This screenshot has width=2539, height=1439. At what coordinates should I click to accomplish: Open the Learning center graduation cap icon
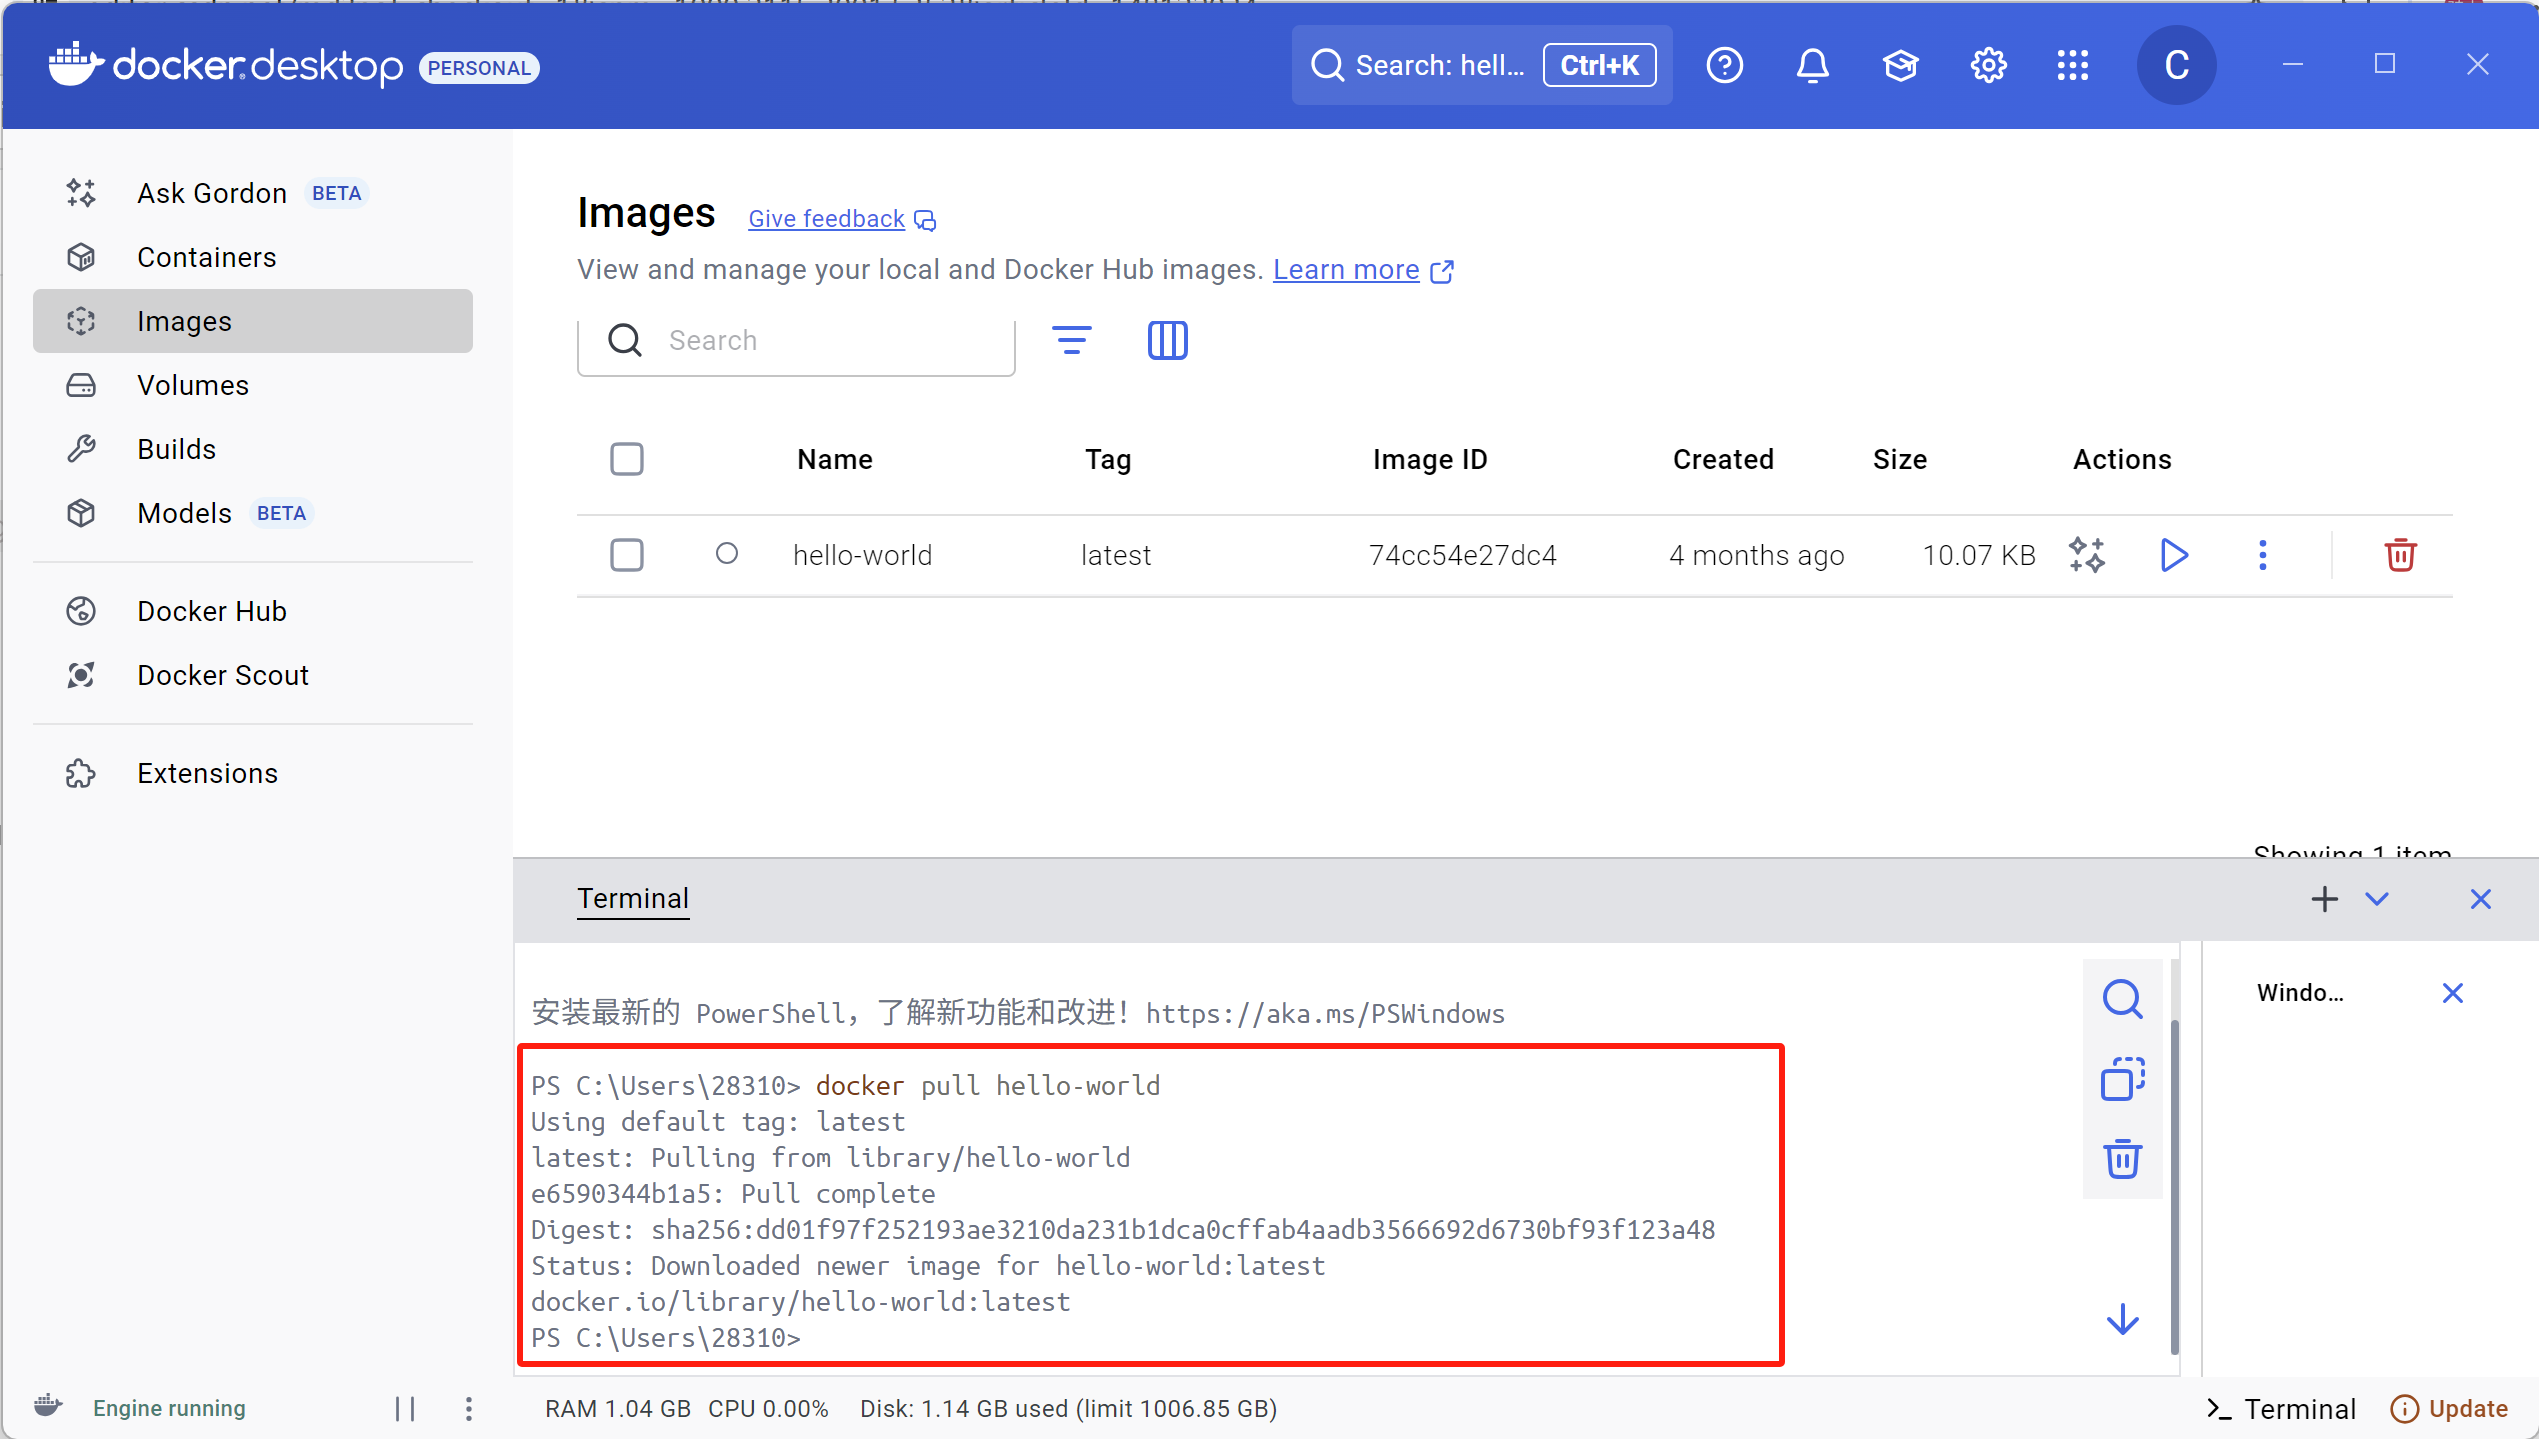click(1900, 66)
